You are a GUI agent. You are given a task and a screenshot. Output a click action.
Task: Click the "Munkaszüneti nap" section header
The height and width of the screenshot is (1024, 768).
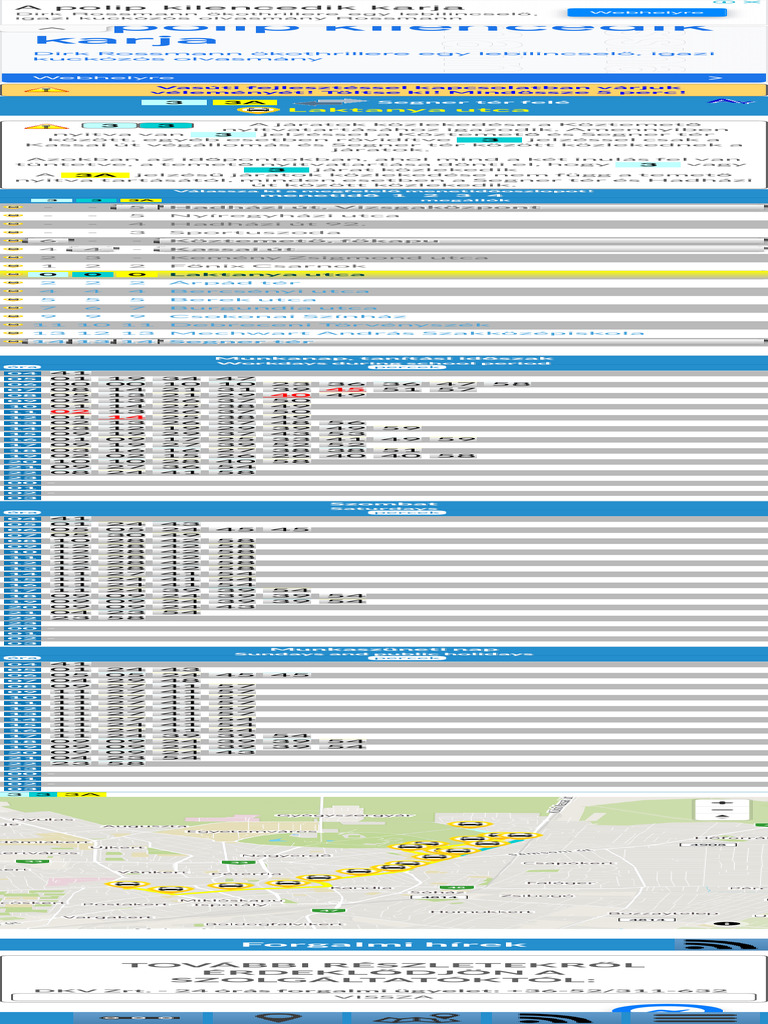click(x=384, y=649)
